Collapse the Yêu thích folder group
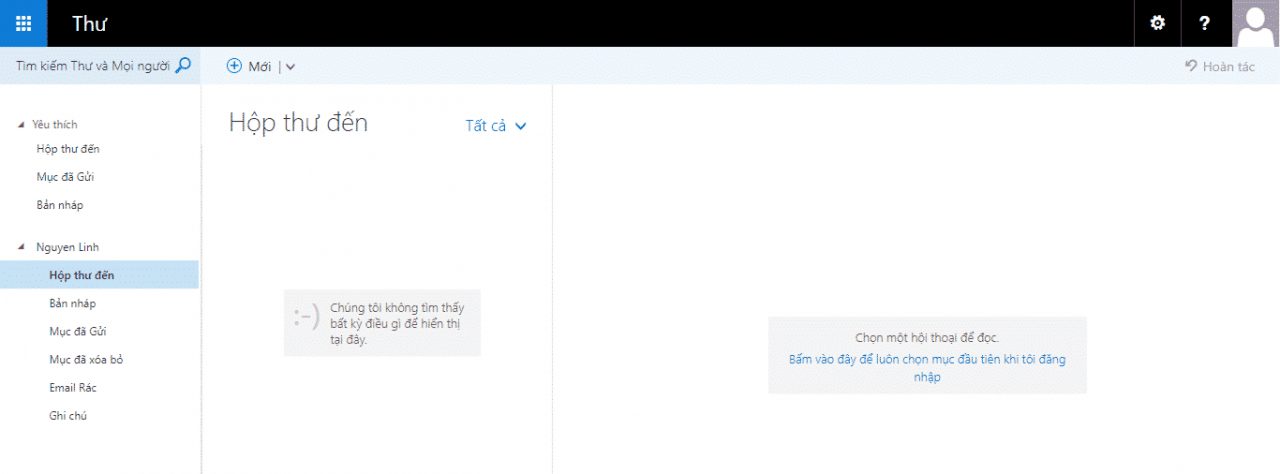Image resolution: width=1280 pixels, height=474 pixels. click(21, 125)
